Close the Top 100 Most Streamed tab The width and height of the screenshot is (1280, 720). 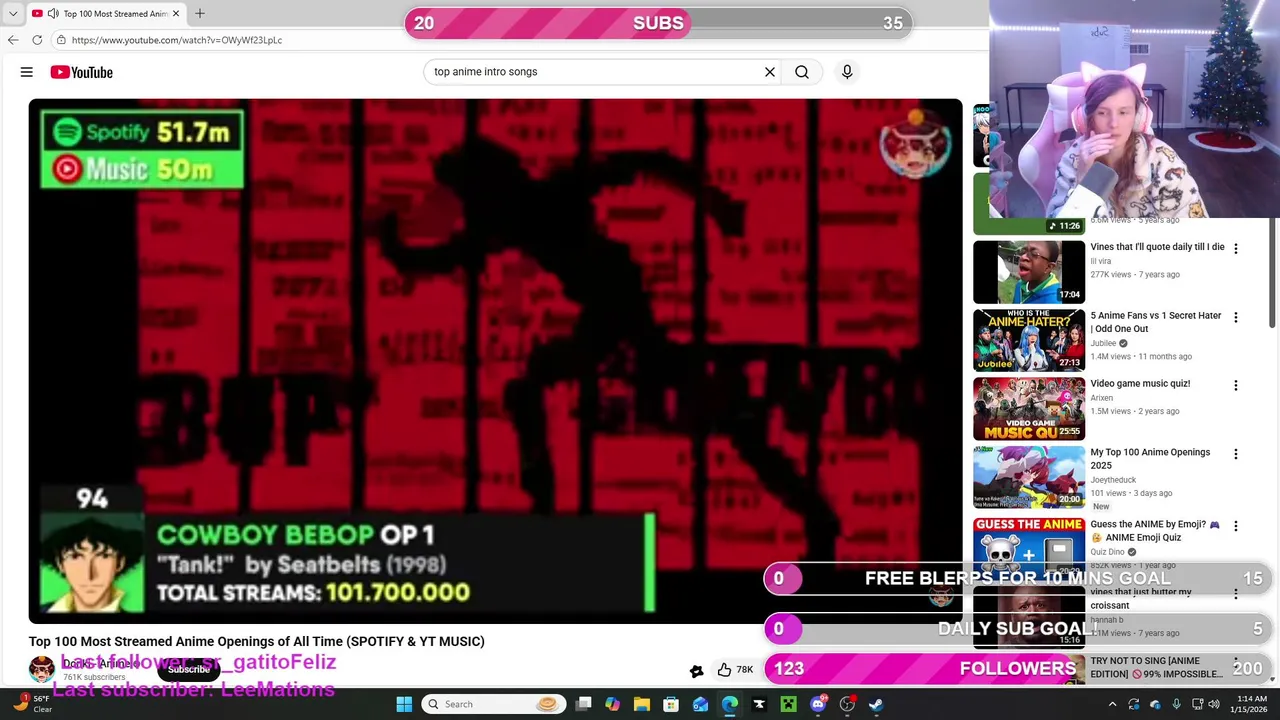click(x=176, y=13)
